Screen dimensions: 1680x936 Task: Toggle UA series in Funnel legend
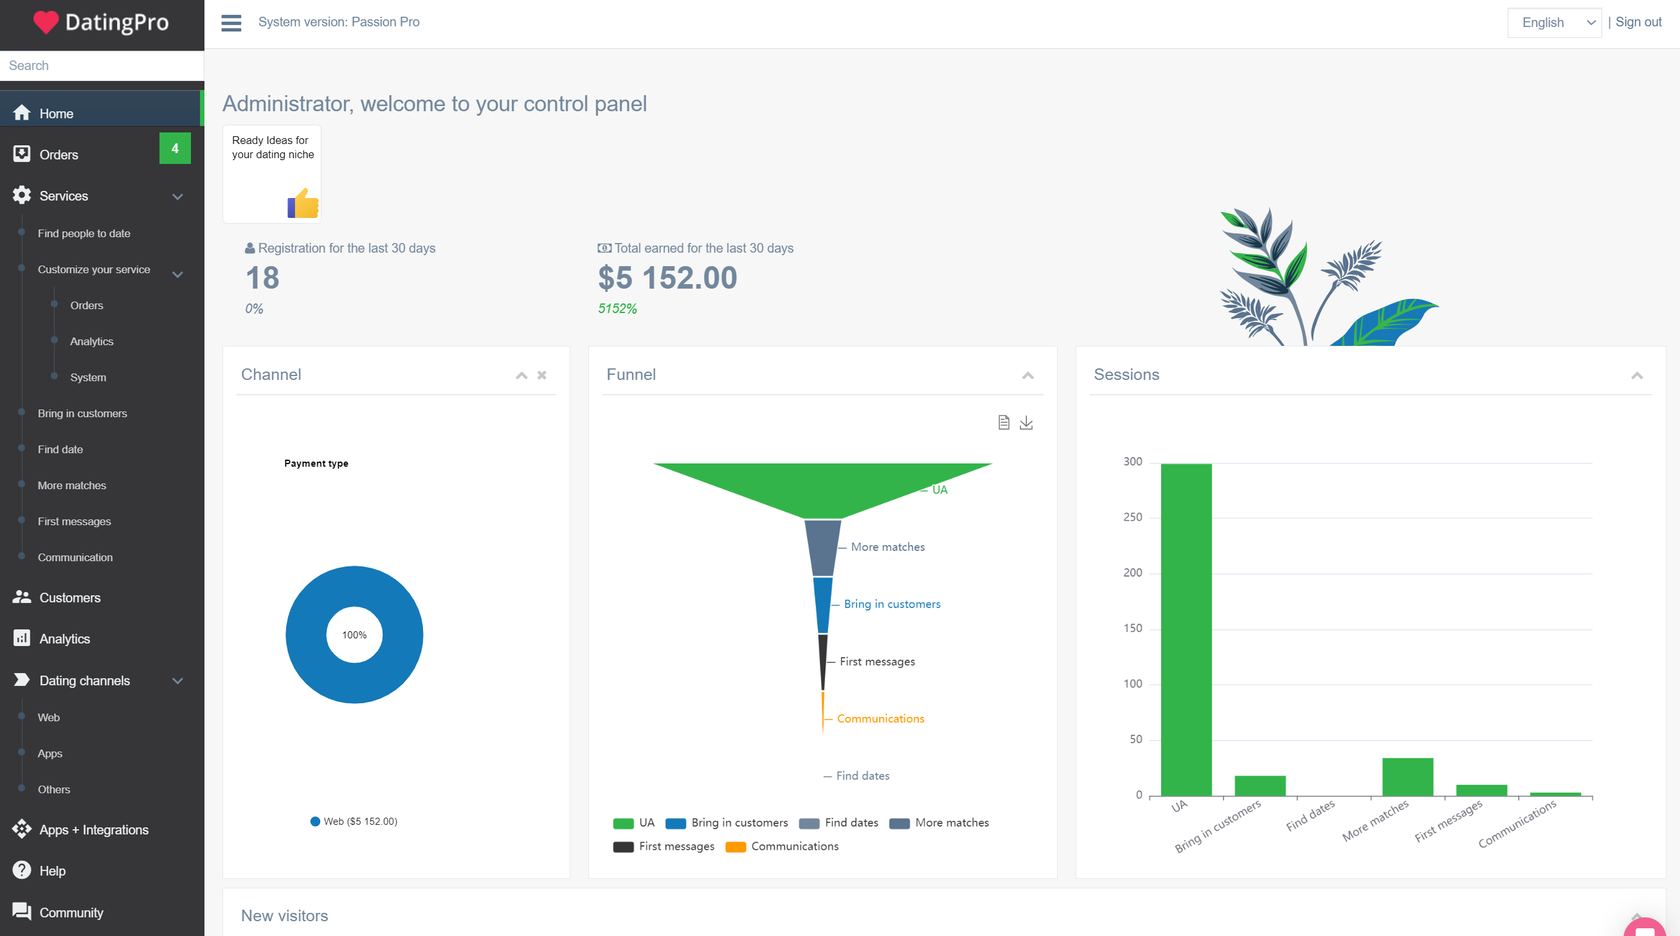[x=634, y=823]
